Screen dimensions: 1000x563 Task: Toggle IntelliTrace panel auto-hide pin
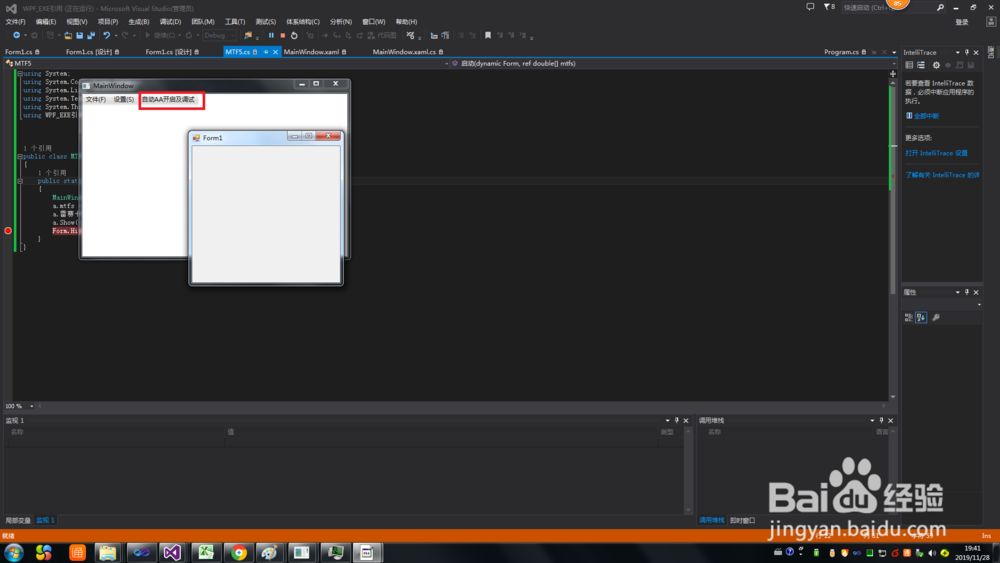pyautogui.click(x=967, y=52)
